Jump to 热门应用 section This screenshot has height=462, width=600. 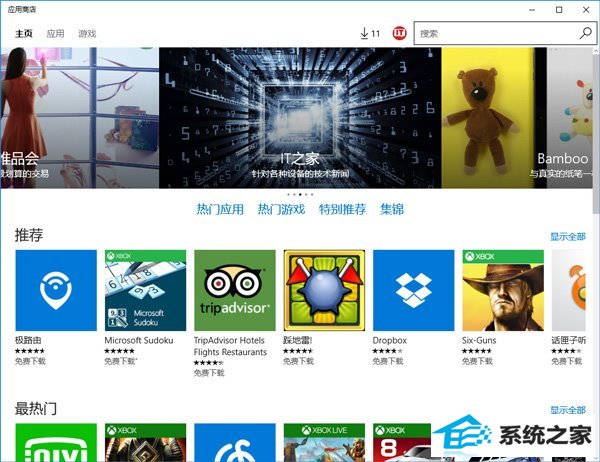pyautogui.click(x=220, y=209)
